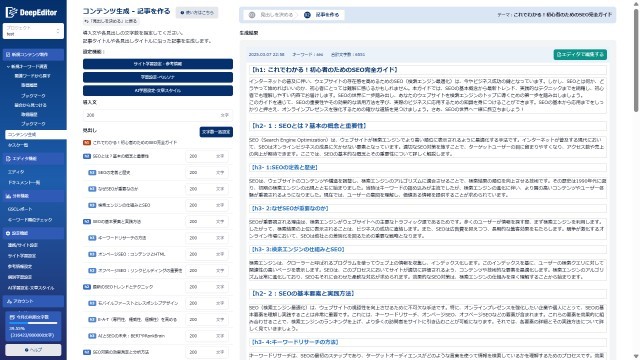This screenshot has width=640, height=360.
Task: Click the step 2 circle 記事を作る
Action: tap(307, 15)
